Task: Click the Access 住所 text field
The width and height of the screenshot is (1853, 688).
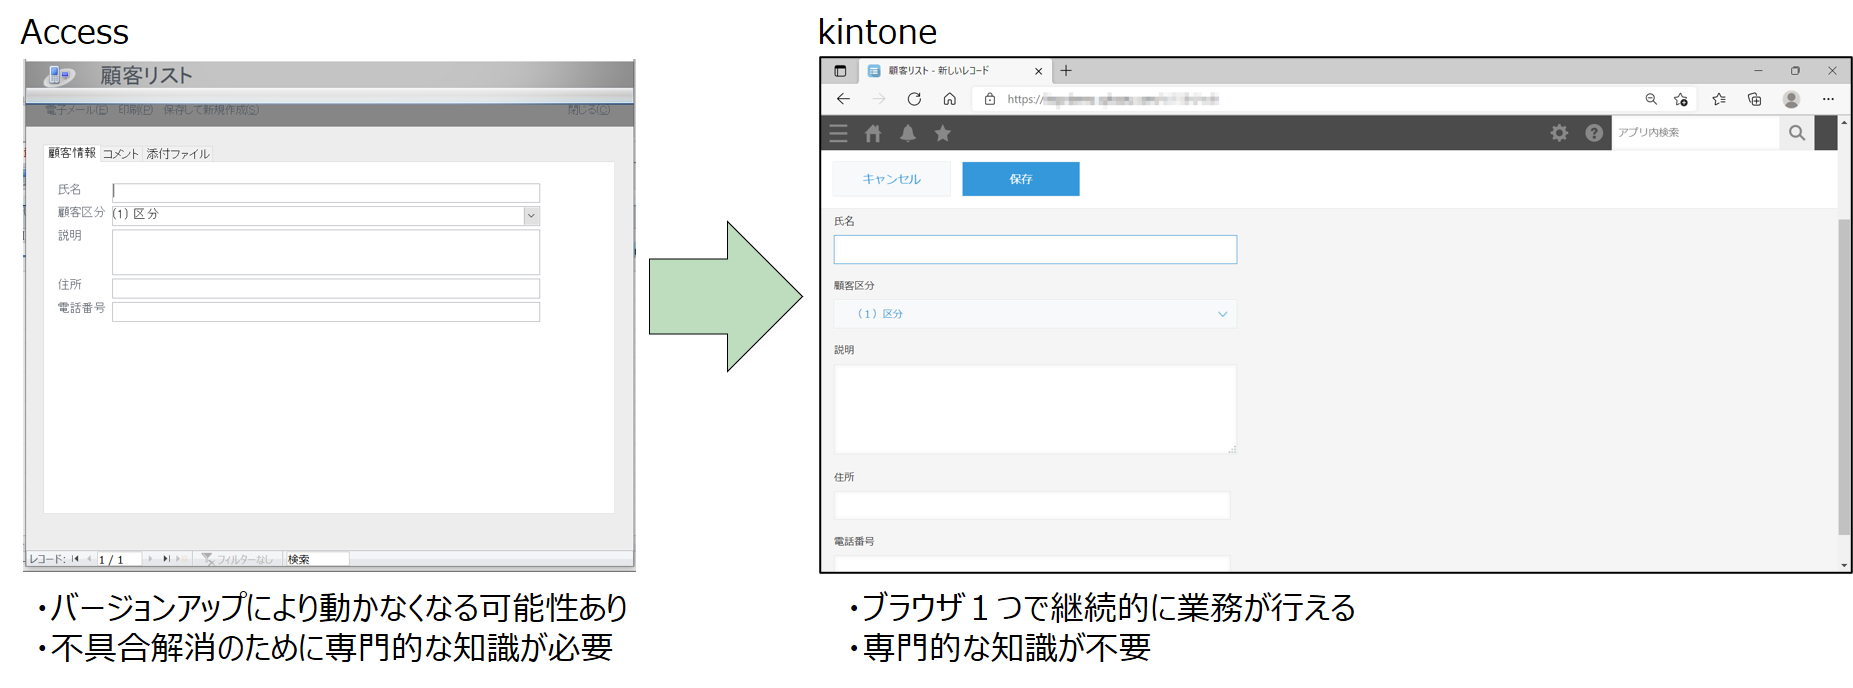Action: 326,288
